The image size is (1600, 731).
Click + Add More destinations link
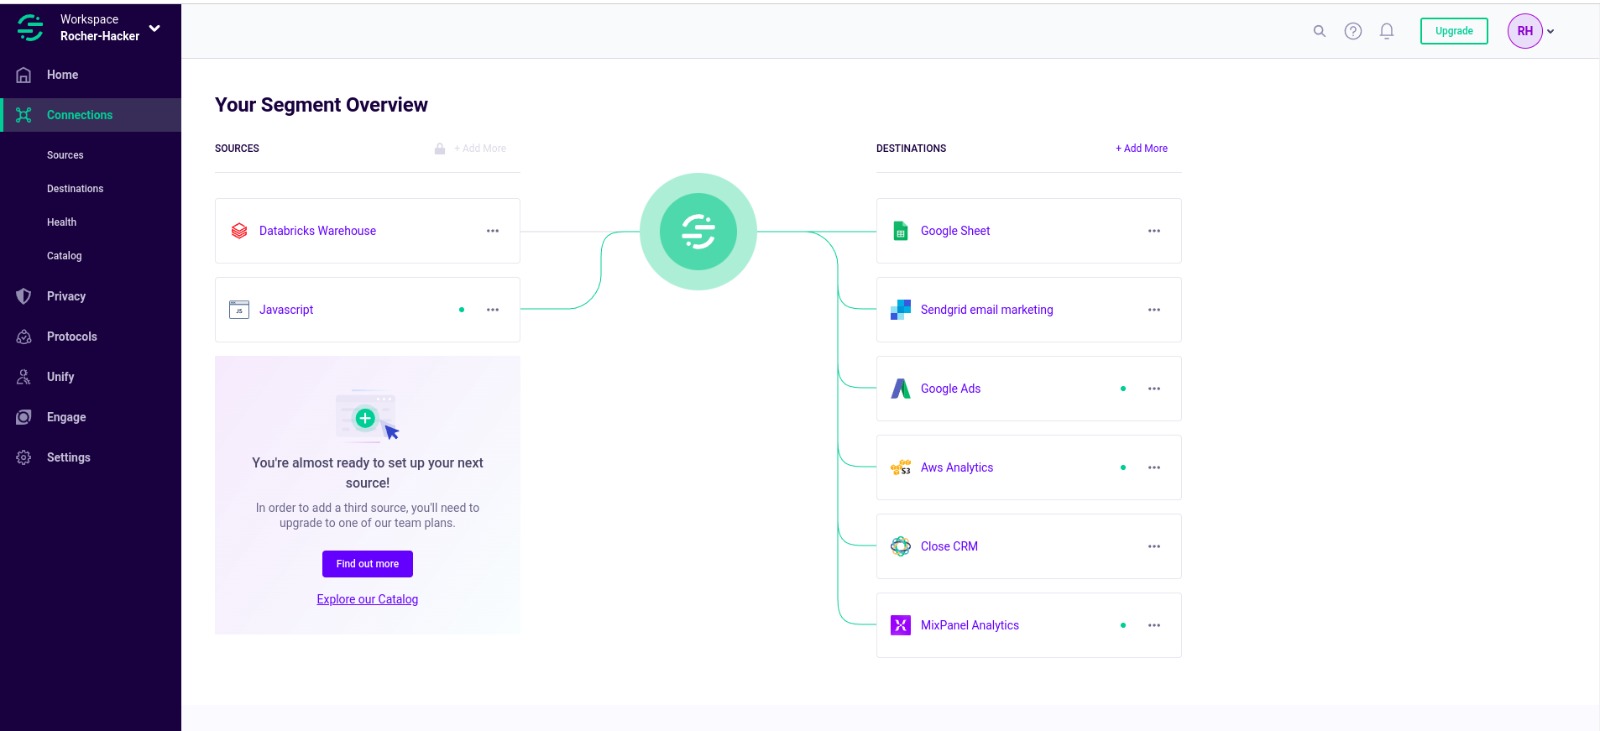coord(1141,148)
